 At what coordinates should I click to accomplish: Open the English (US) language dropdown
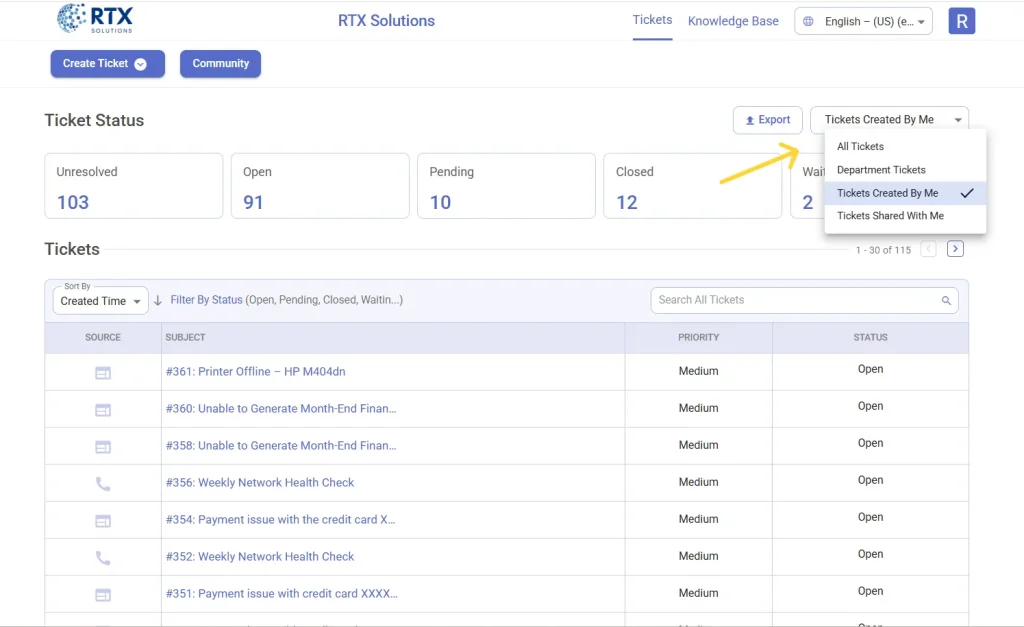pyautogui.click(x=862, y=21)
